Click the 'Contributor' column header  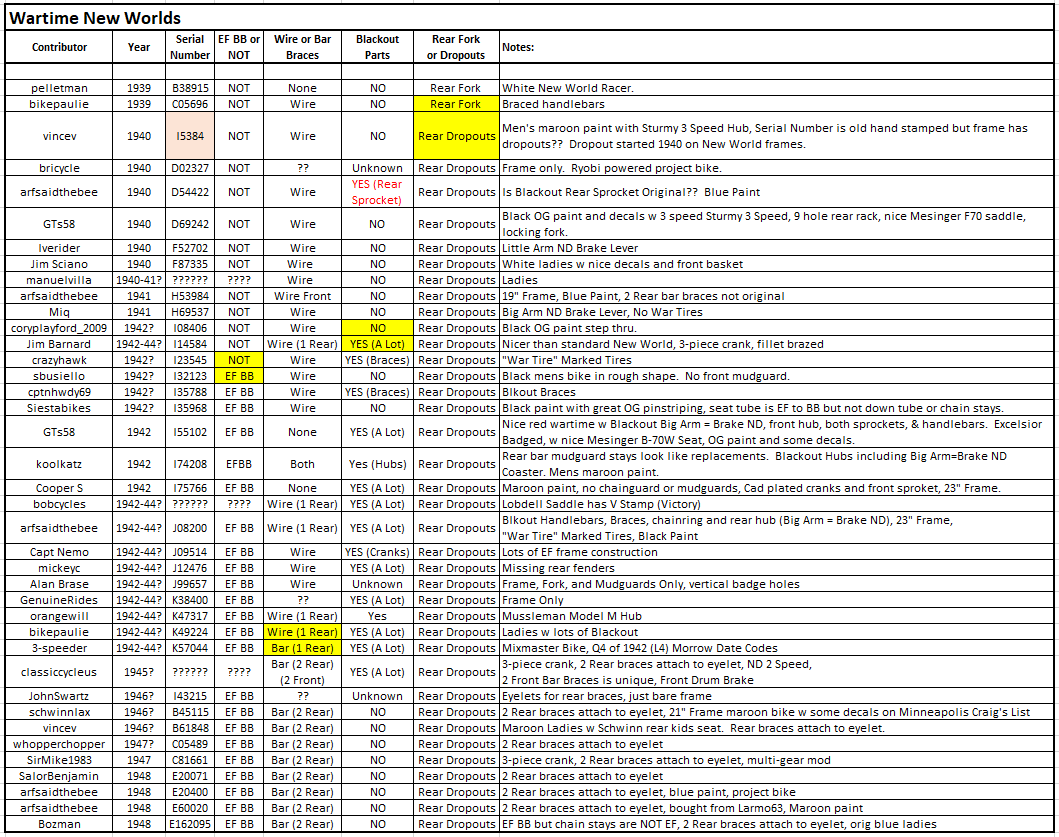click(59, 47)
